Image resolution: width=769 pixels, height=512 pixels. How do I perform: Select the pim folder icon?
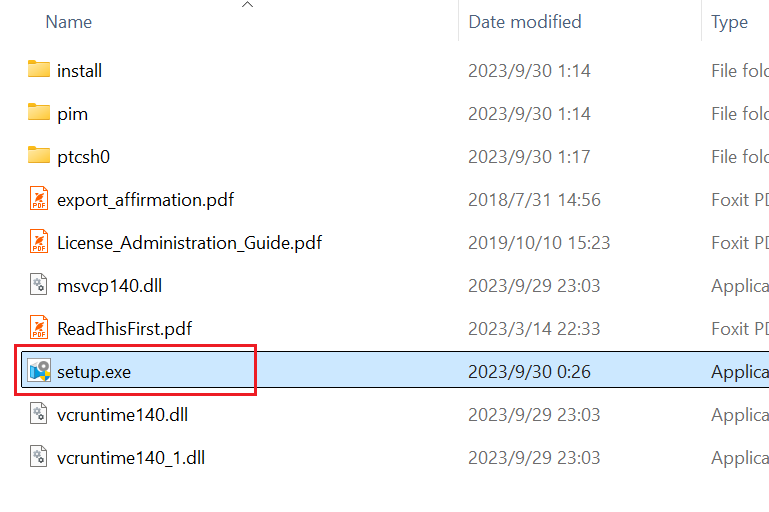(x=39, y=113)
